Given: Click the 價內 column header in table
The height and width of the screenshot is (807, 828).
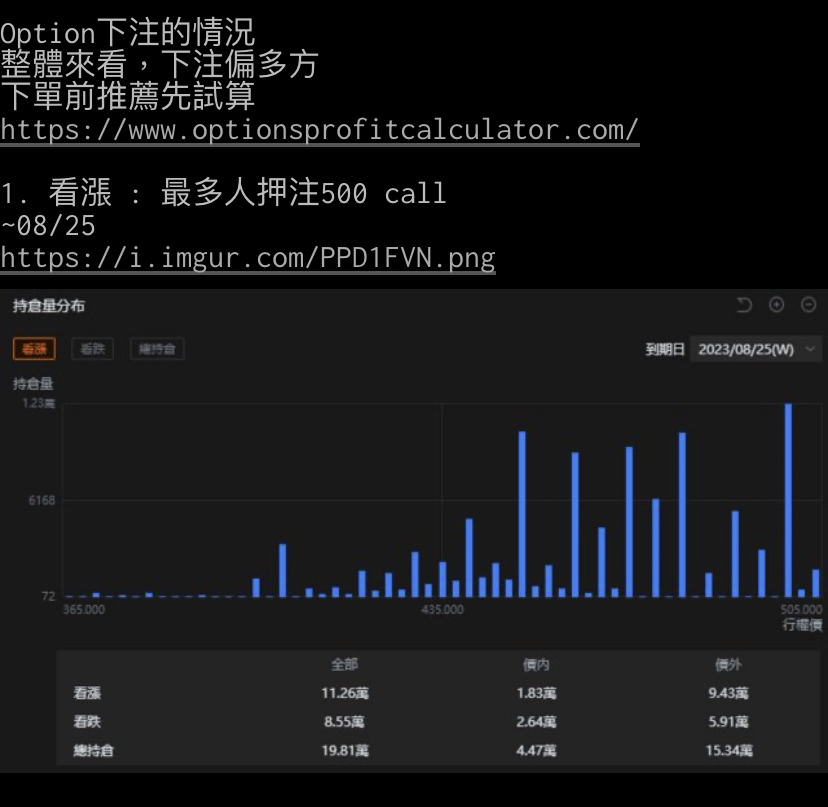Looking at the screenshot, I should click(536, 664).
